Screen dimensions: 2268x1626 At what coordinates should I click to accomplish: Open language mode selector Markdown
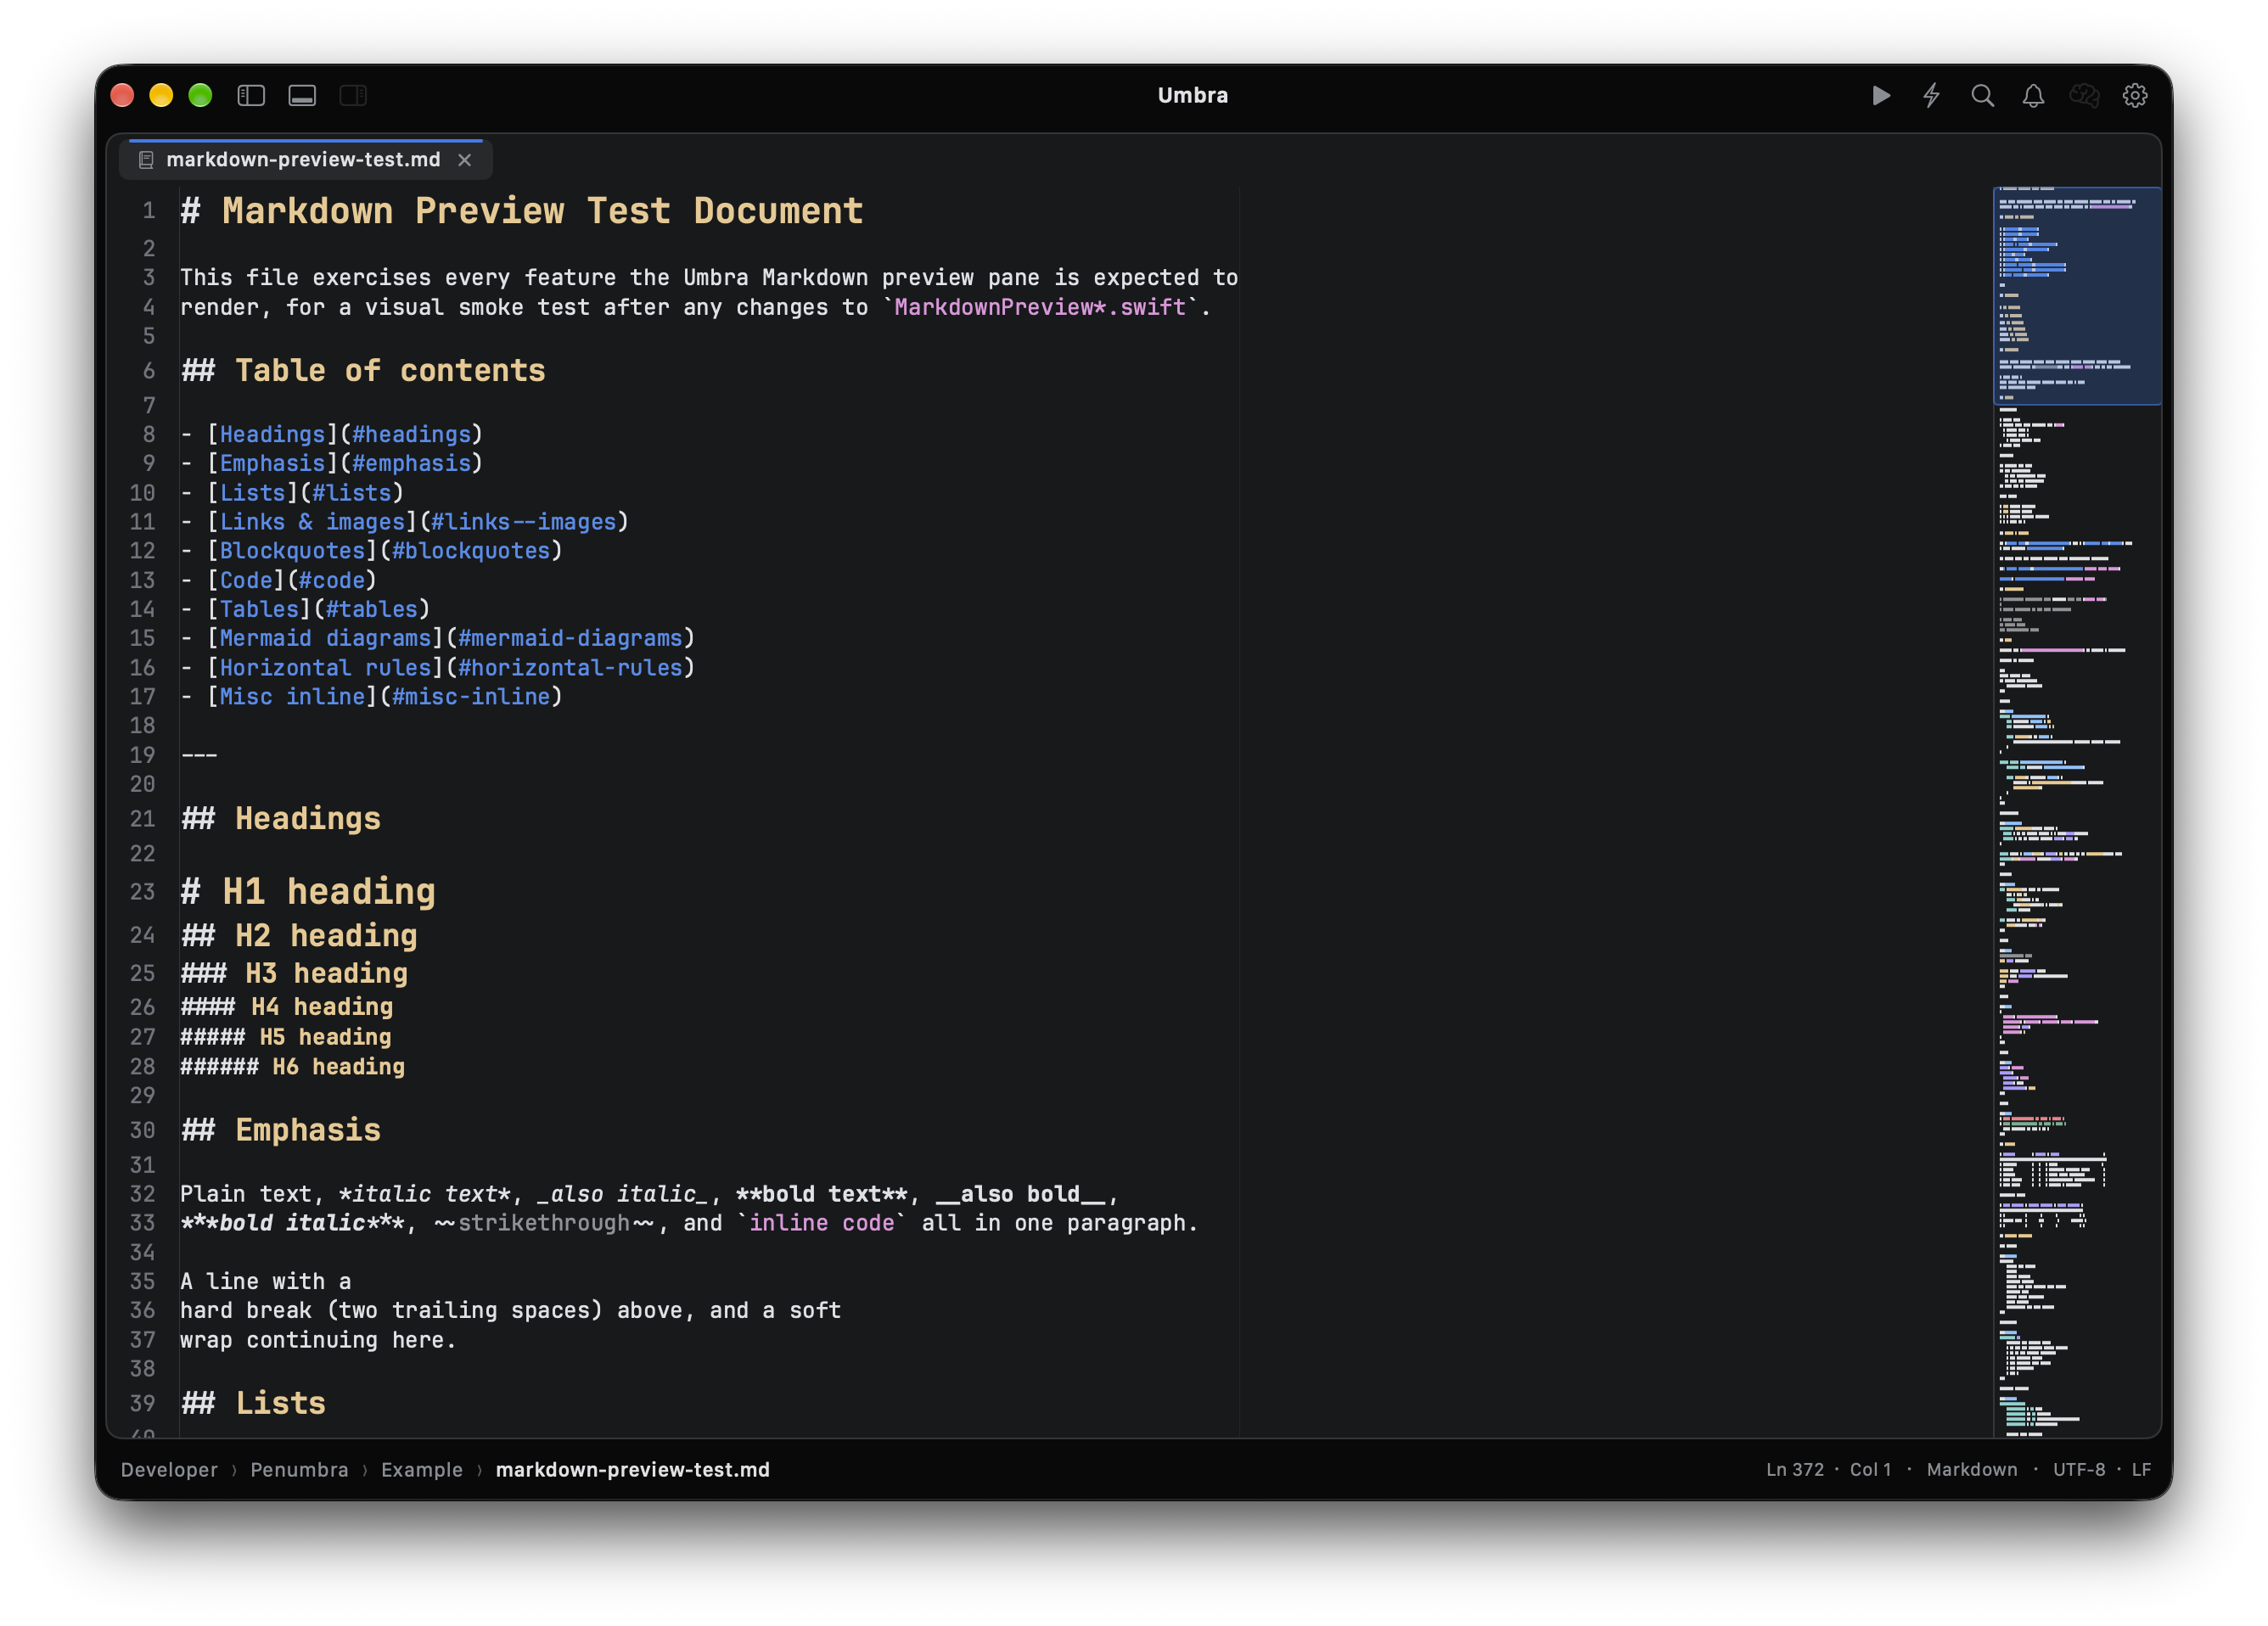coord(1971,1469)
